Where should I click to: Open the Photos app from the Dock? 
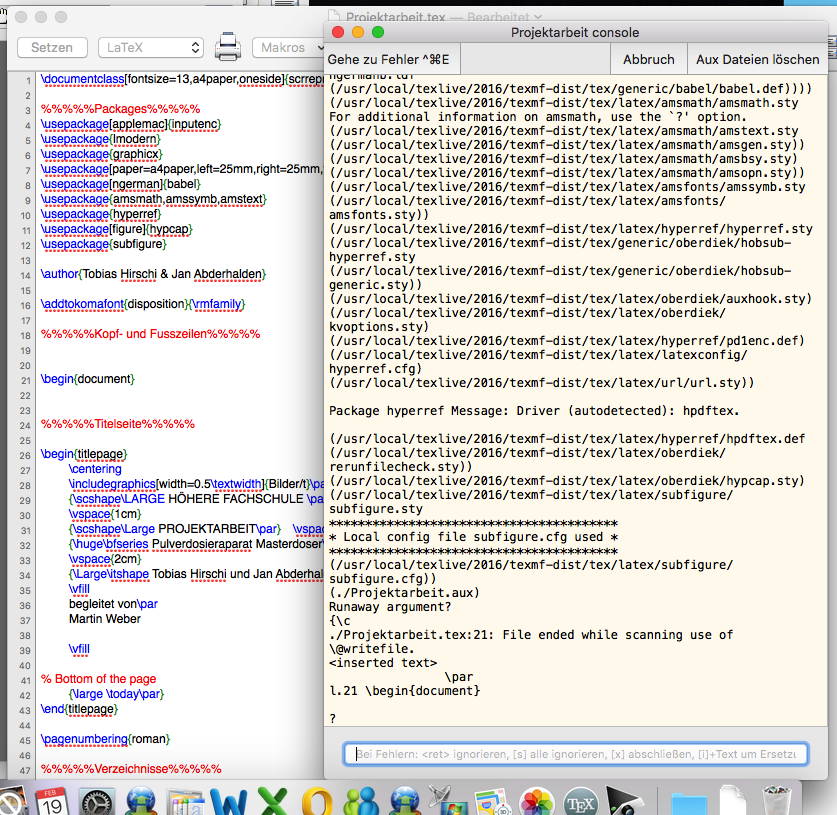(x=536, y=801)
